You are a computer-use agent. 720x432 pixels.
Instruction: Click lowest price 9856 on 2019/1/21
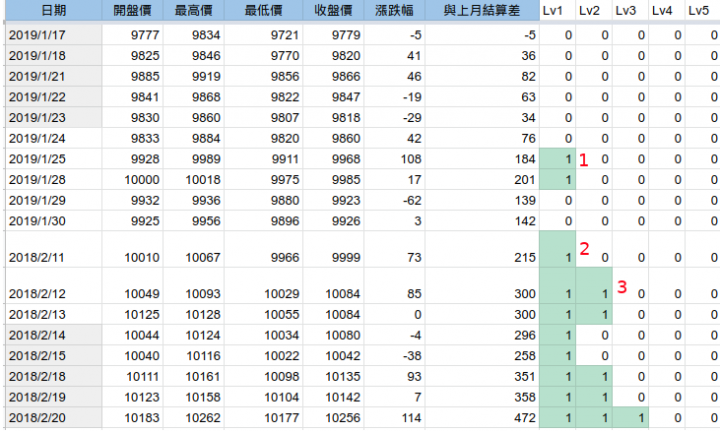coord(263,76)
